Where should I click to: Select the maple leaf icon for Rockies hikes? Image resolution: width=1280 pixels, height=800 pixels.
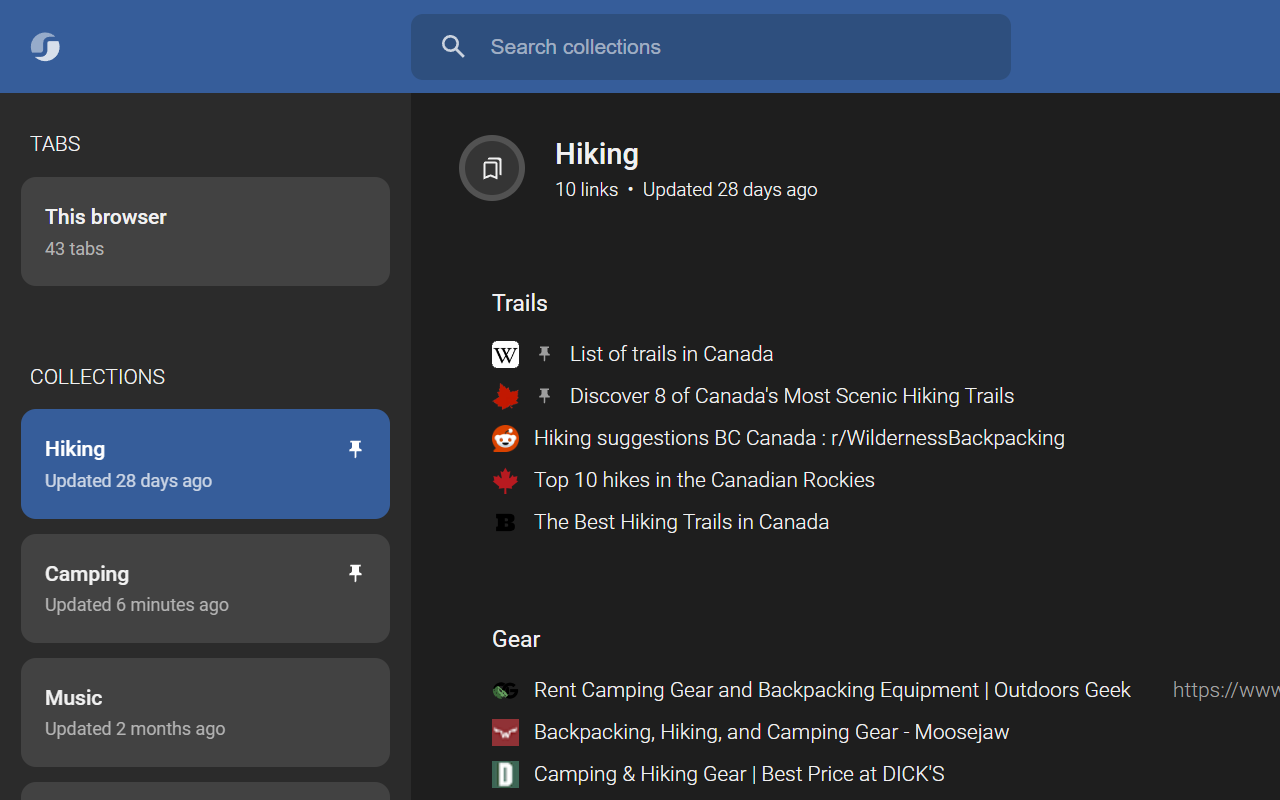pyautogui.click(x=505, y=480)
